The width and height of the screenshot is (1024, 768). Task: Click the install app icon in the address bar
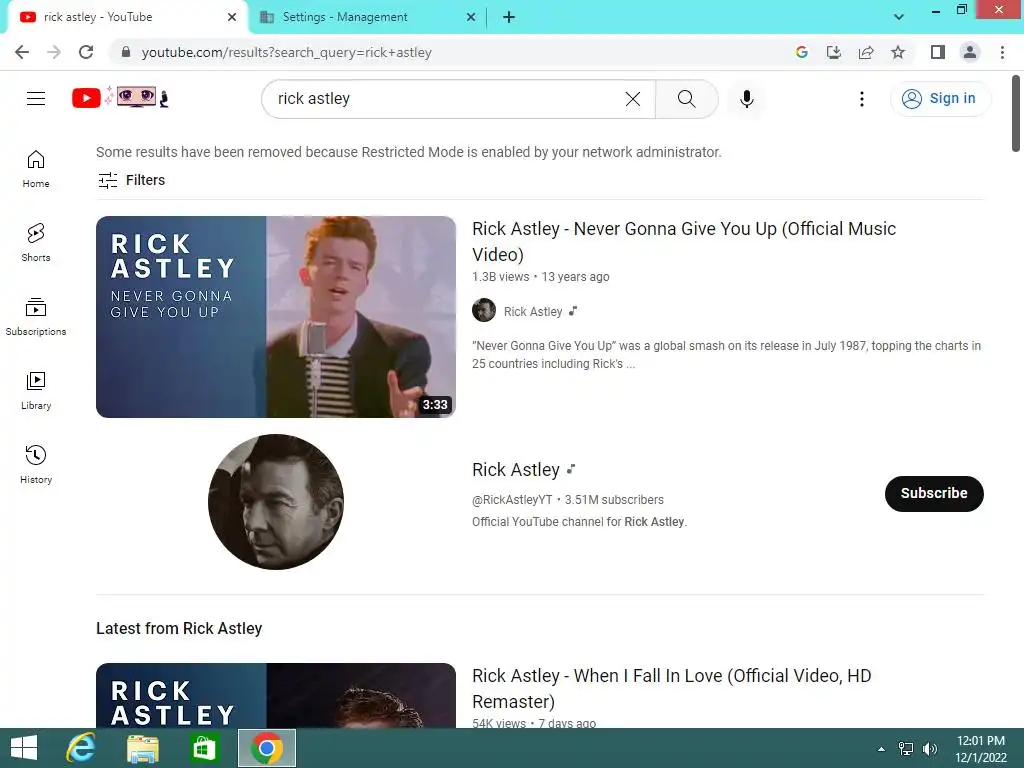833,52
